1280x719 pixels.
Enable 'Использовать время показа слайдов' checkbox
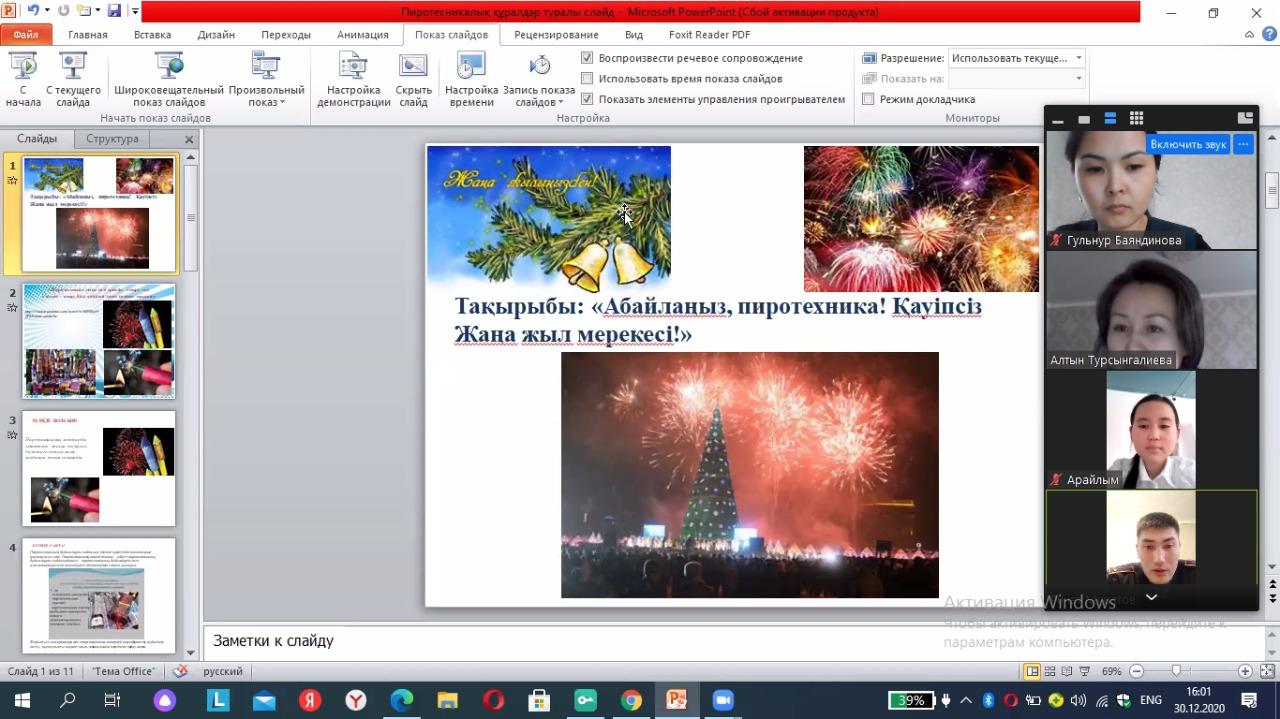(x=588, y=79)
